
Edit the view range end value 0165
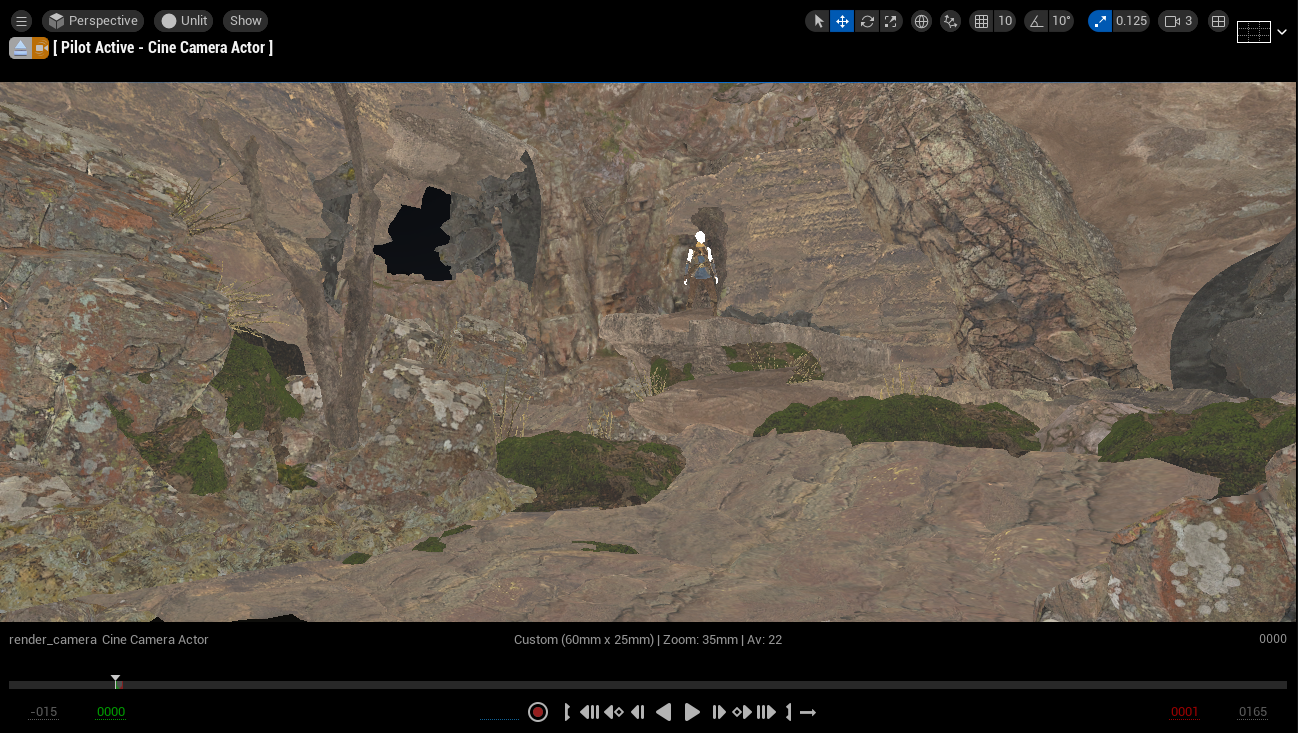point(1252,712)
